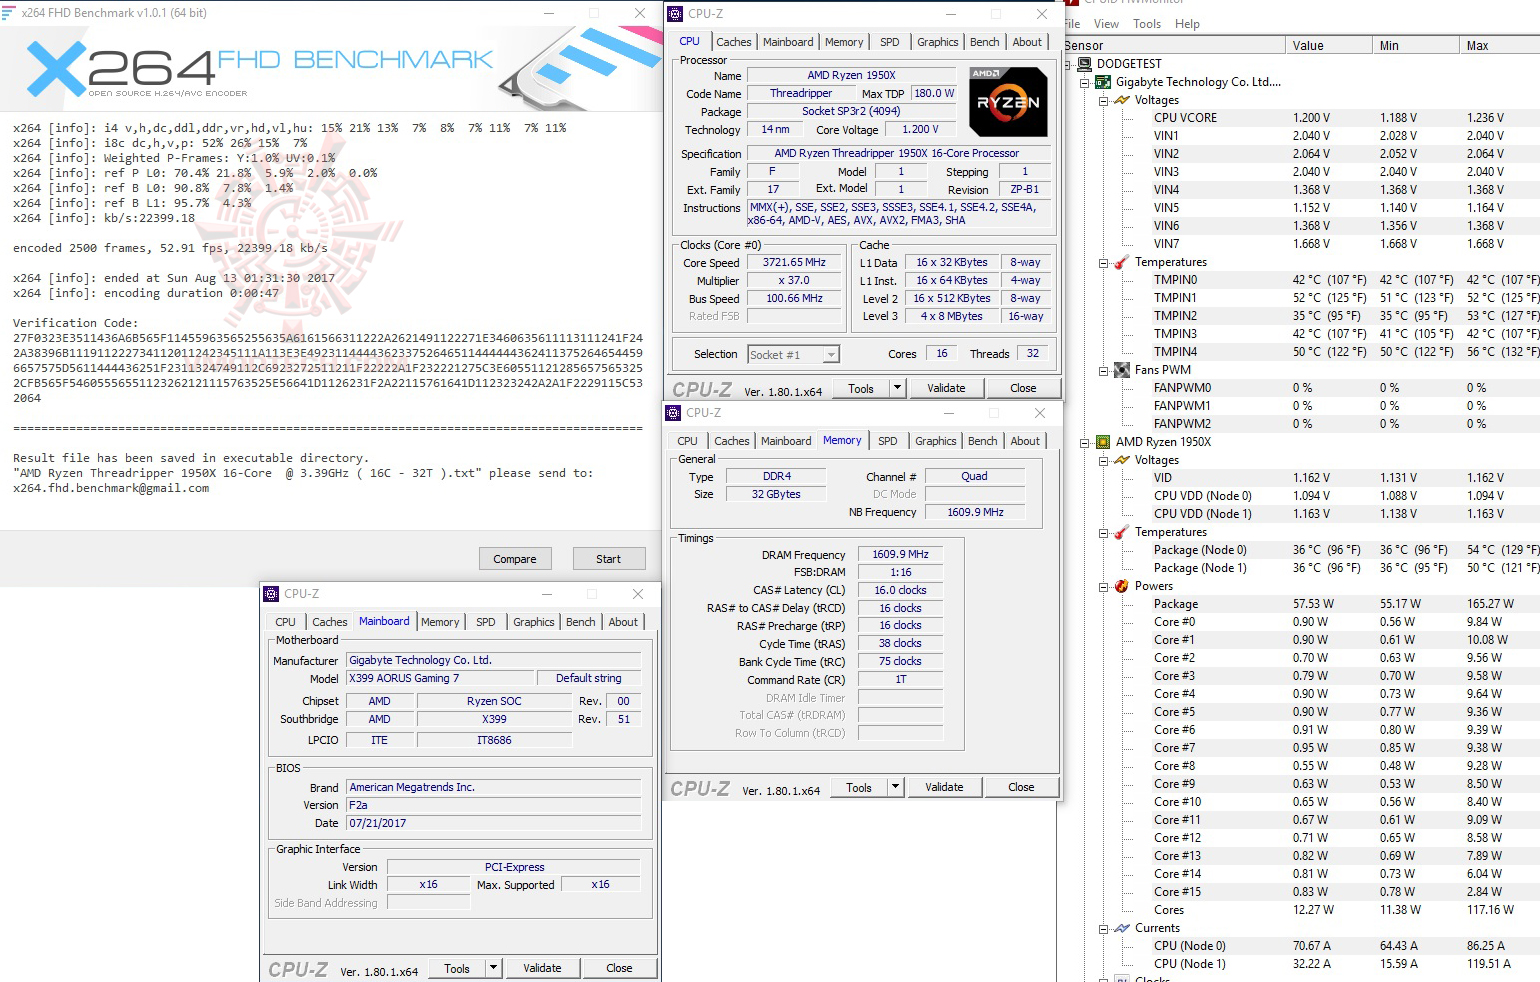Switch to the Graphics tab in CPU-Z

(937, 42)
